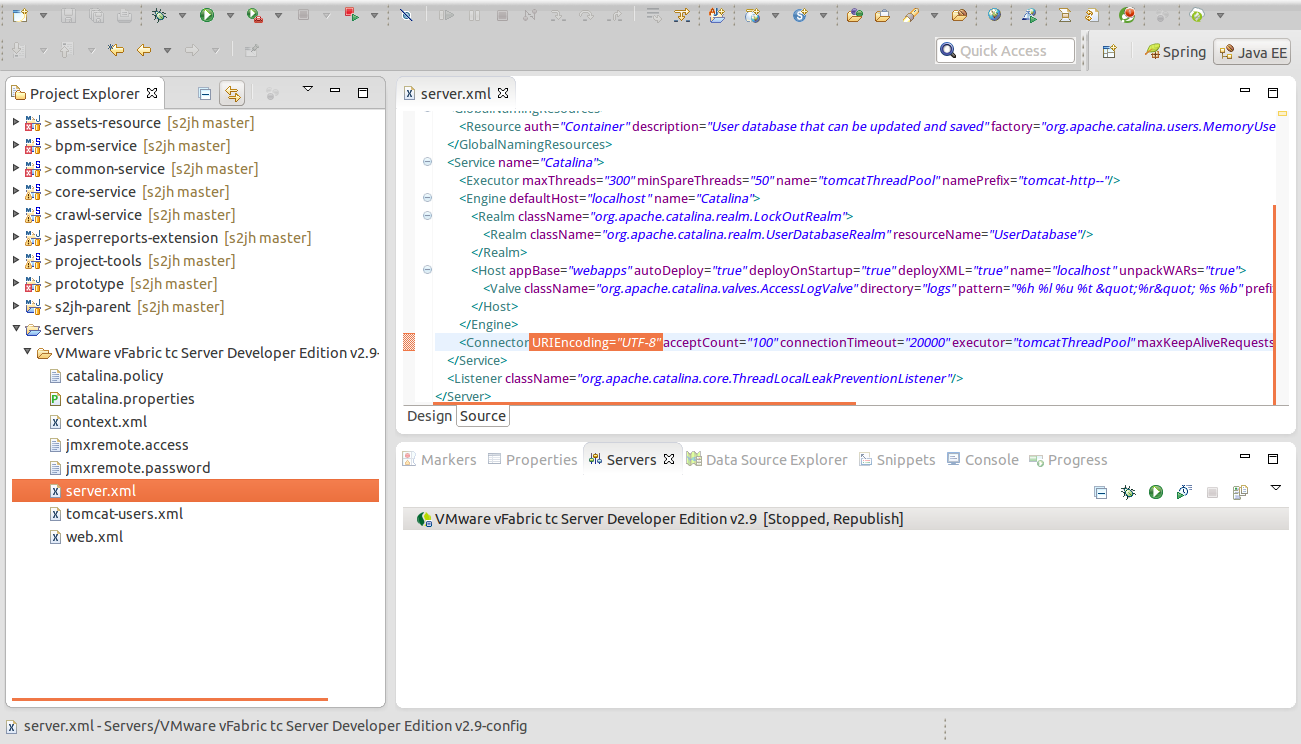Open dropdown arrow beside Debug icon
This screenshot has height=744, width=1301.
(x=182, y=16)
